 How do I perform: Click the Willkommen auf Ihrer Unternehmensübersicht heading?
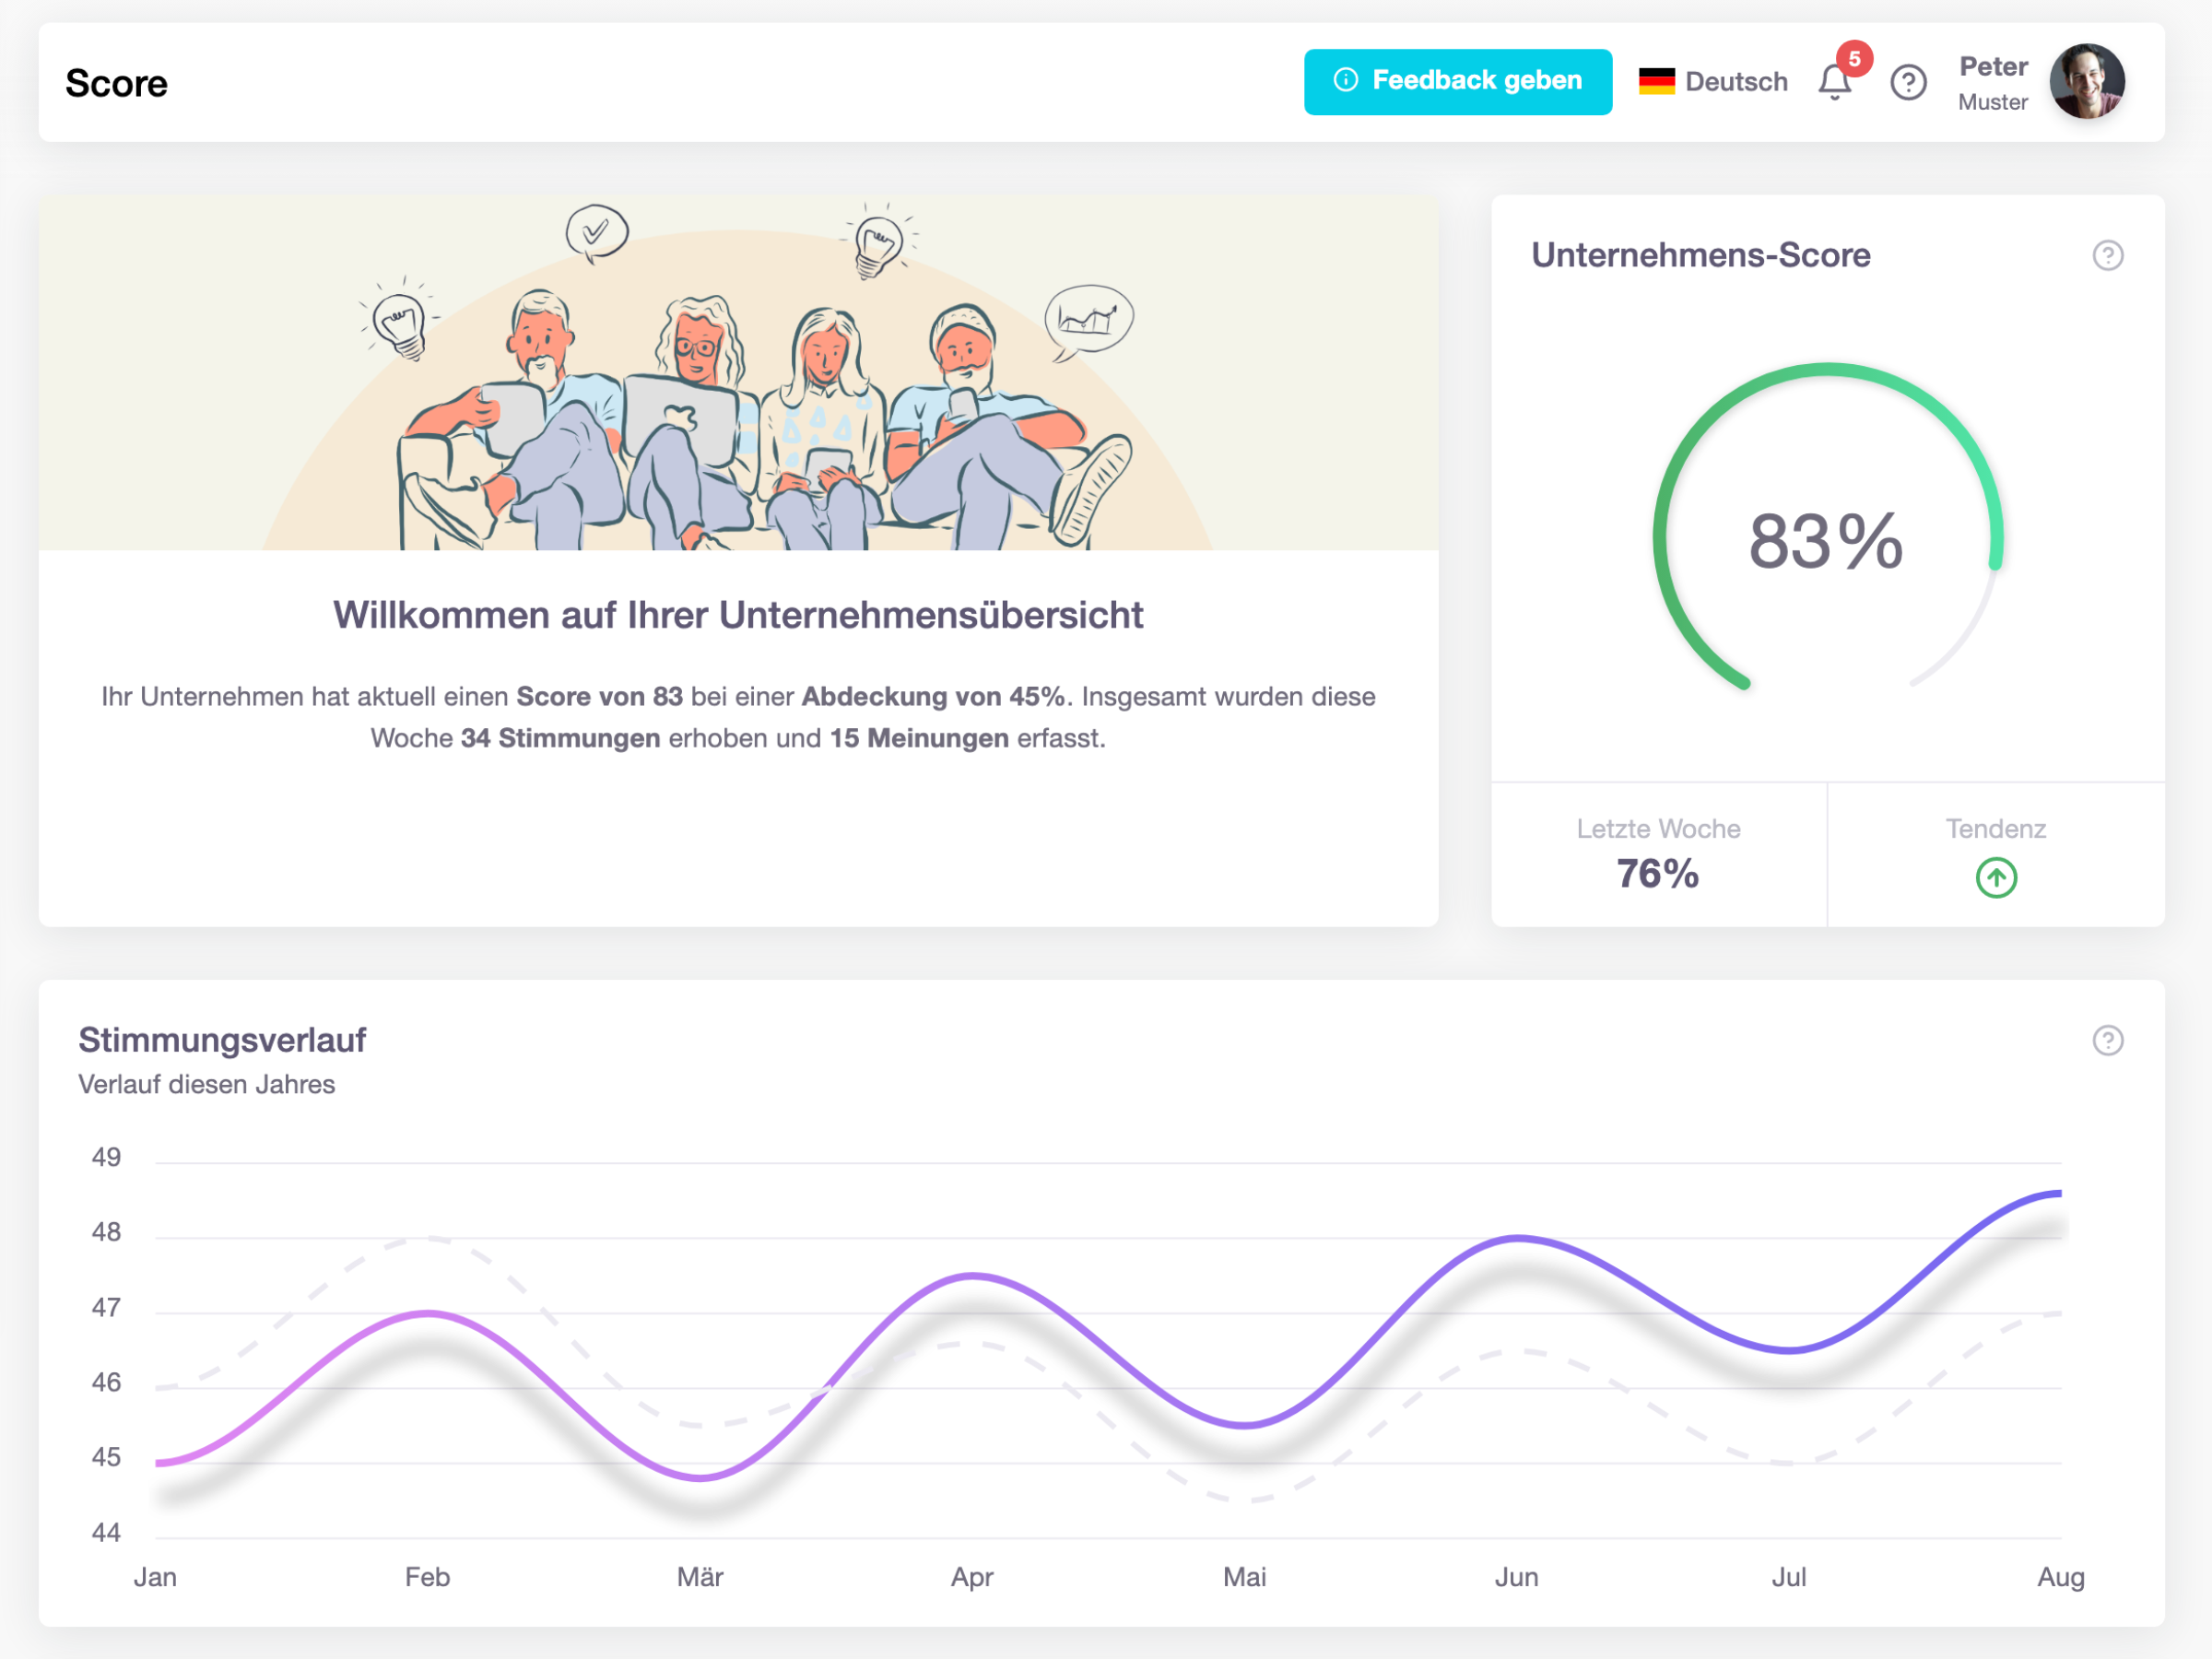point(738,615)
